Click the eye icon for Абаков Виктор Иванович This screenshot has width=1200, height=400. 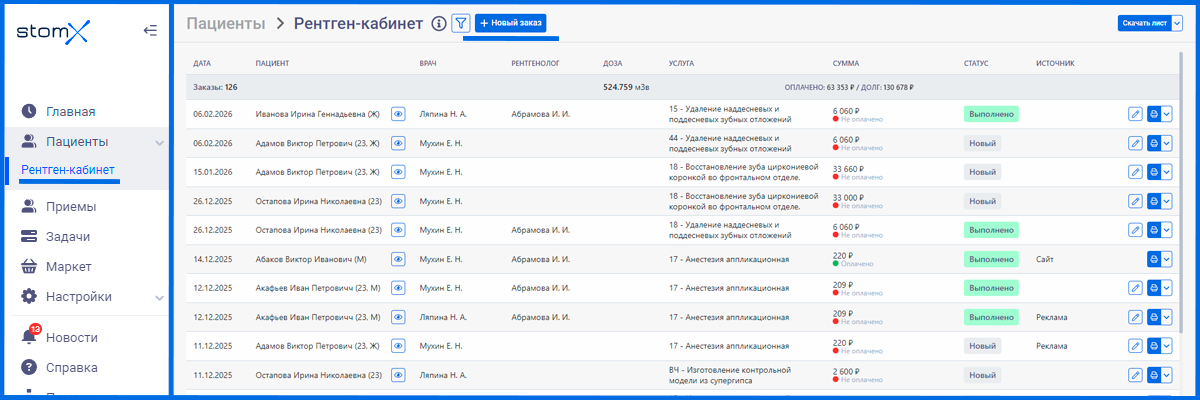pyautogui.click(x=398, y=259)
